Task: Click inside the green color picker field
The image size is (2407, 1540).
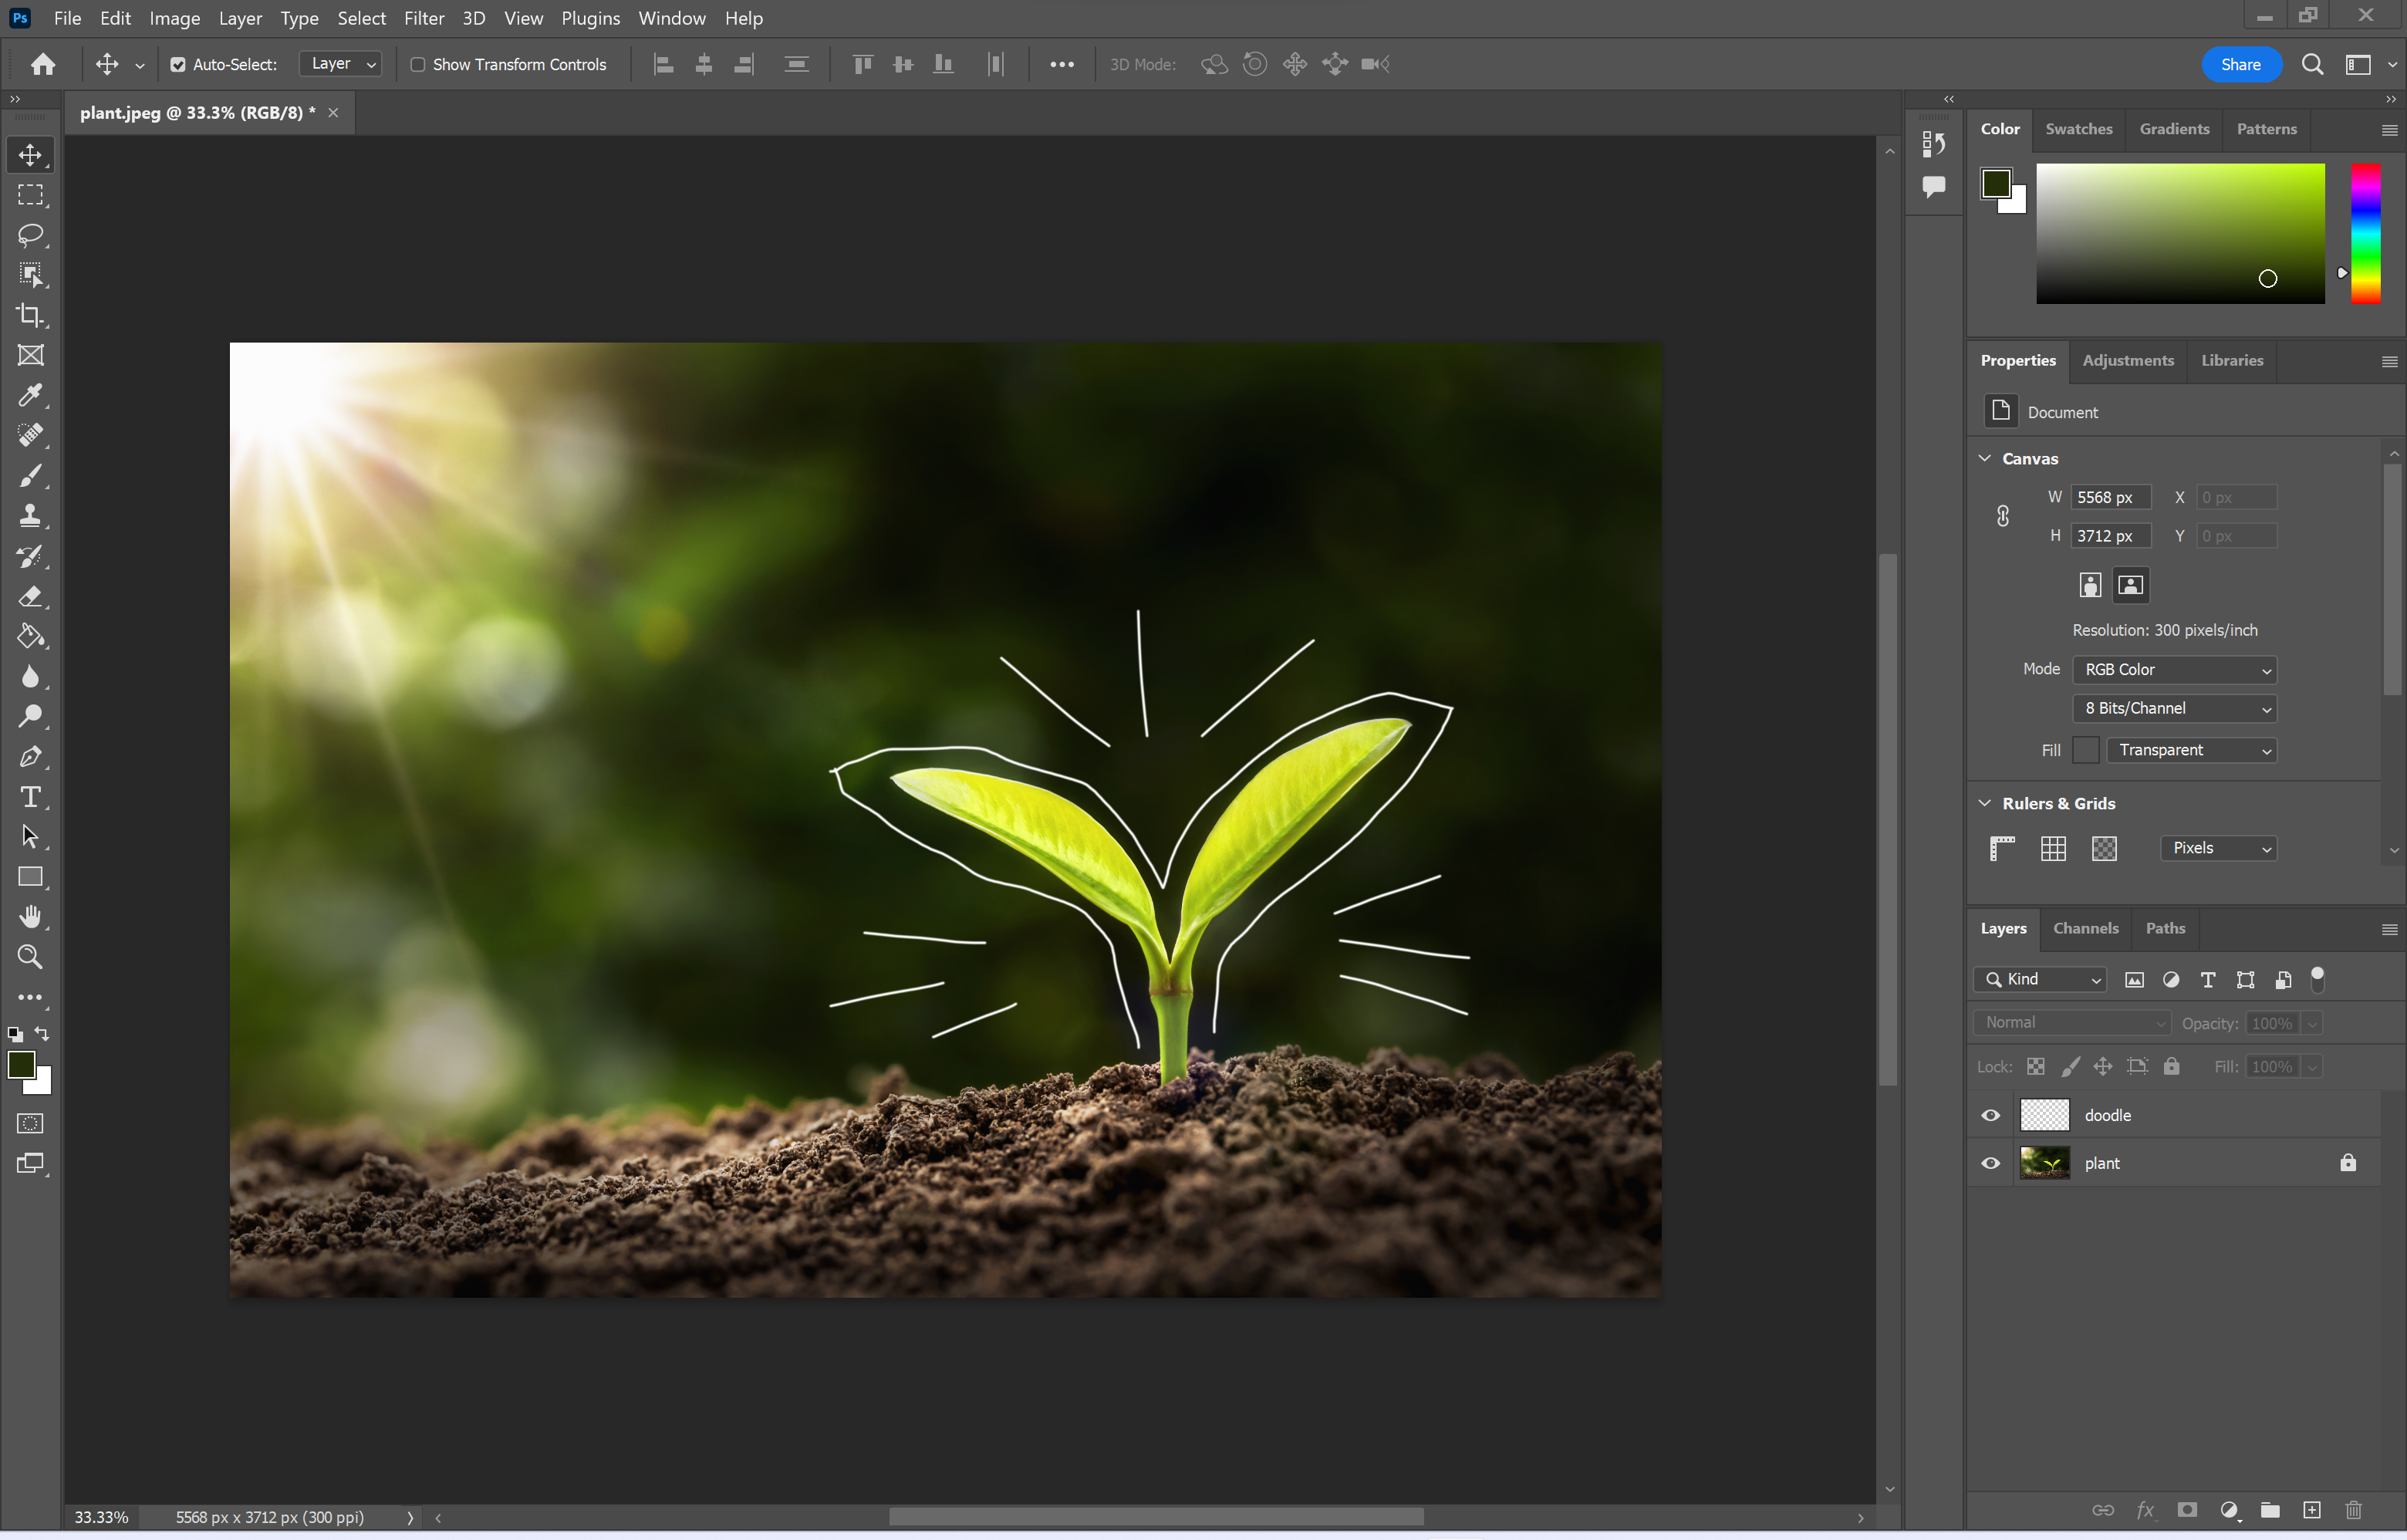Action: click(x=2180, y=233)
